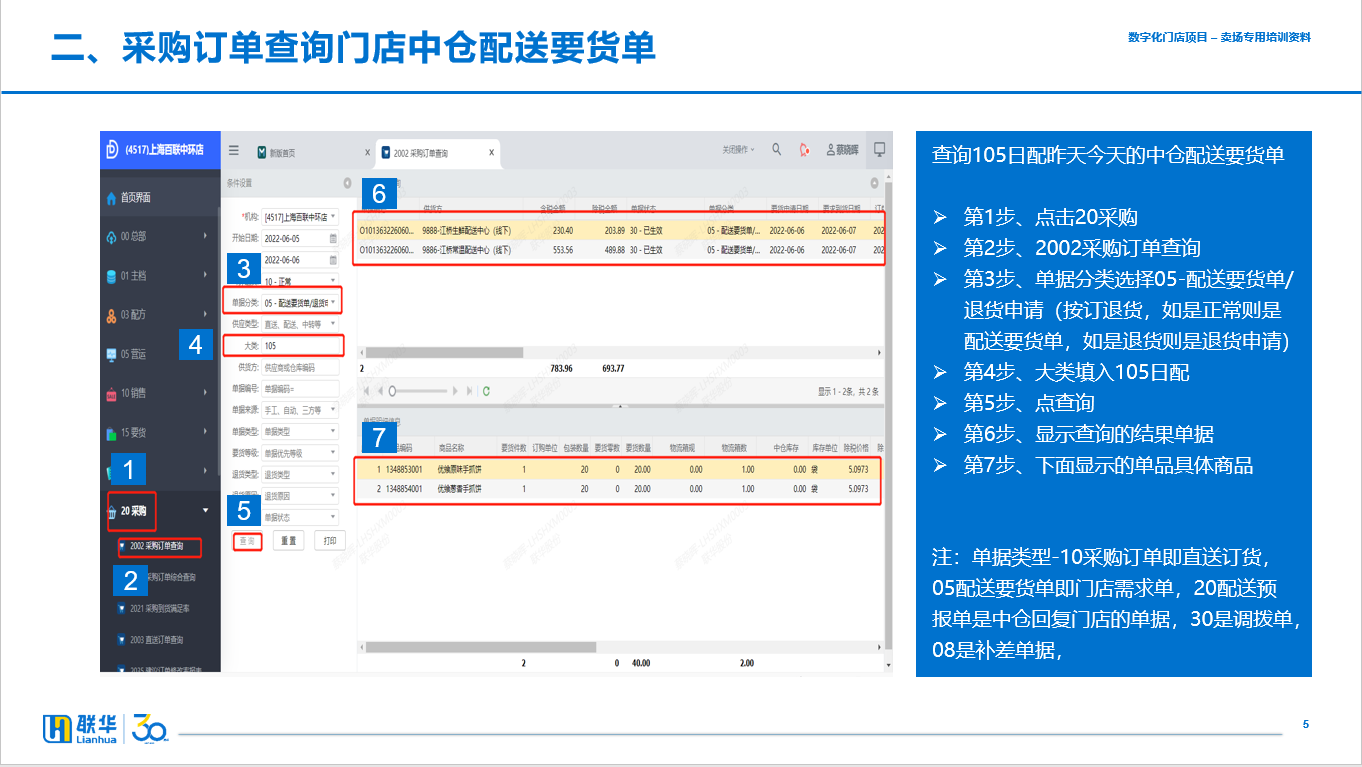Open the 单据分类 dropdown 05-配送要货单
This screenshot has width=1362, height=767.
point(300,302)
